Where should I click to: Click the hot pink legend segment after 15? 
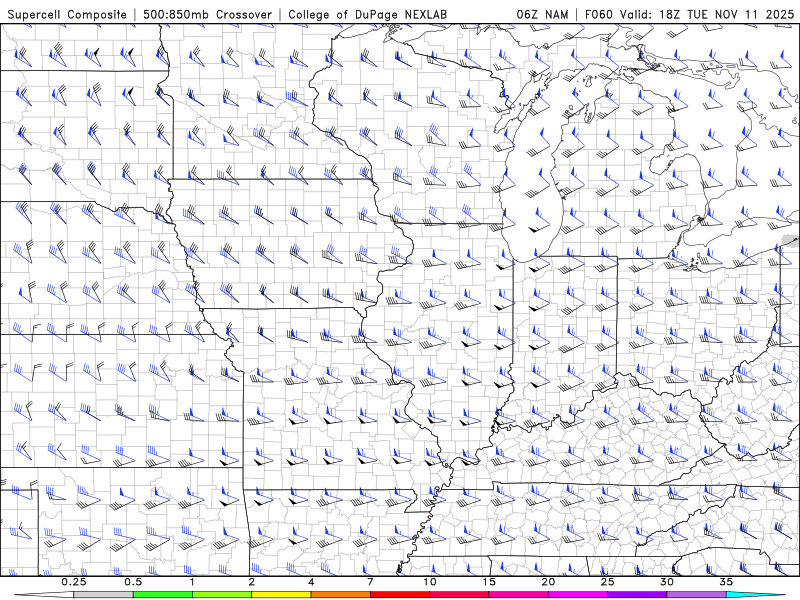coord(518,595)
